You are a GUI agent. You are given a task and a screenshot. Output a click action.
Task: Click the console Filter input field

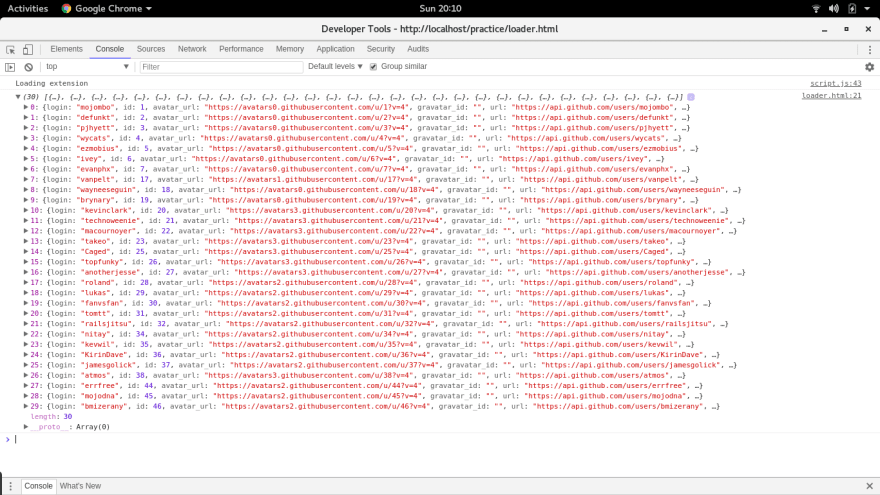click(221, 67)
